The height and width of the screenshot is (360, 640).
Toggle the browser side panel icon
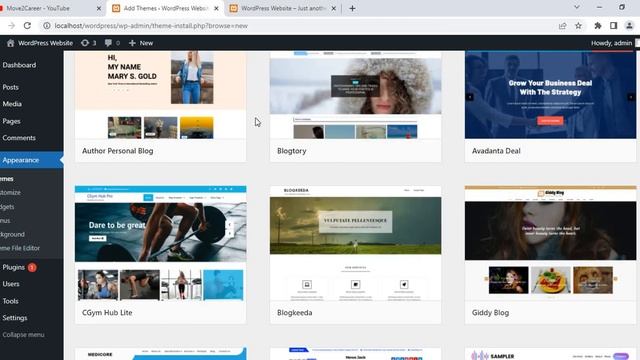pyautogui.click(x=613, y=26)
